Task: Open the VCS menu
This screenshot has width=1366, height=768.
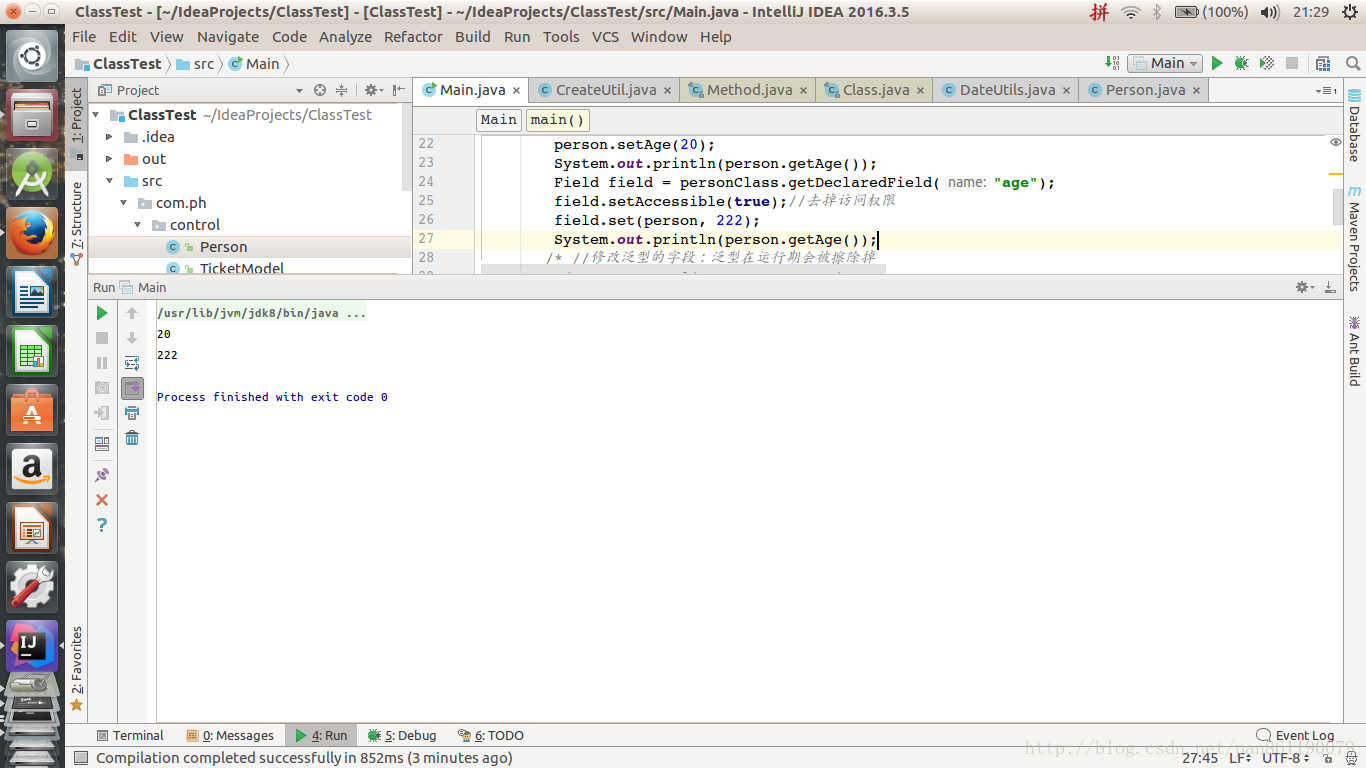Action: pyautogui.click(x=605, y=37)
